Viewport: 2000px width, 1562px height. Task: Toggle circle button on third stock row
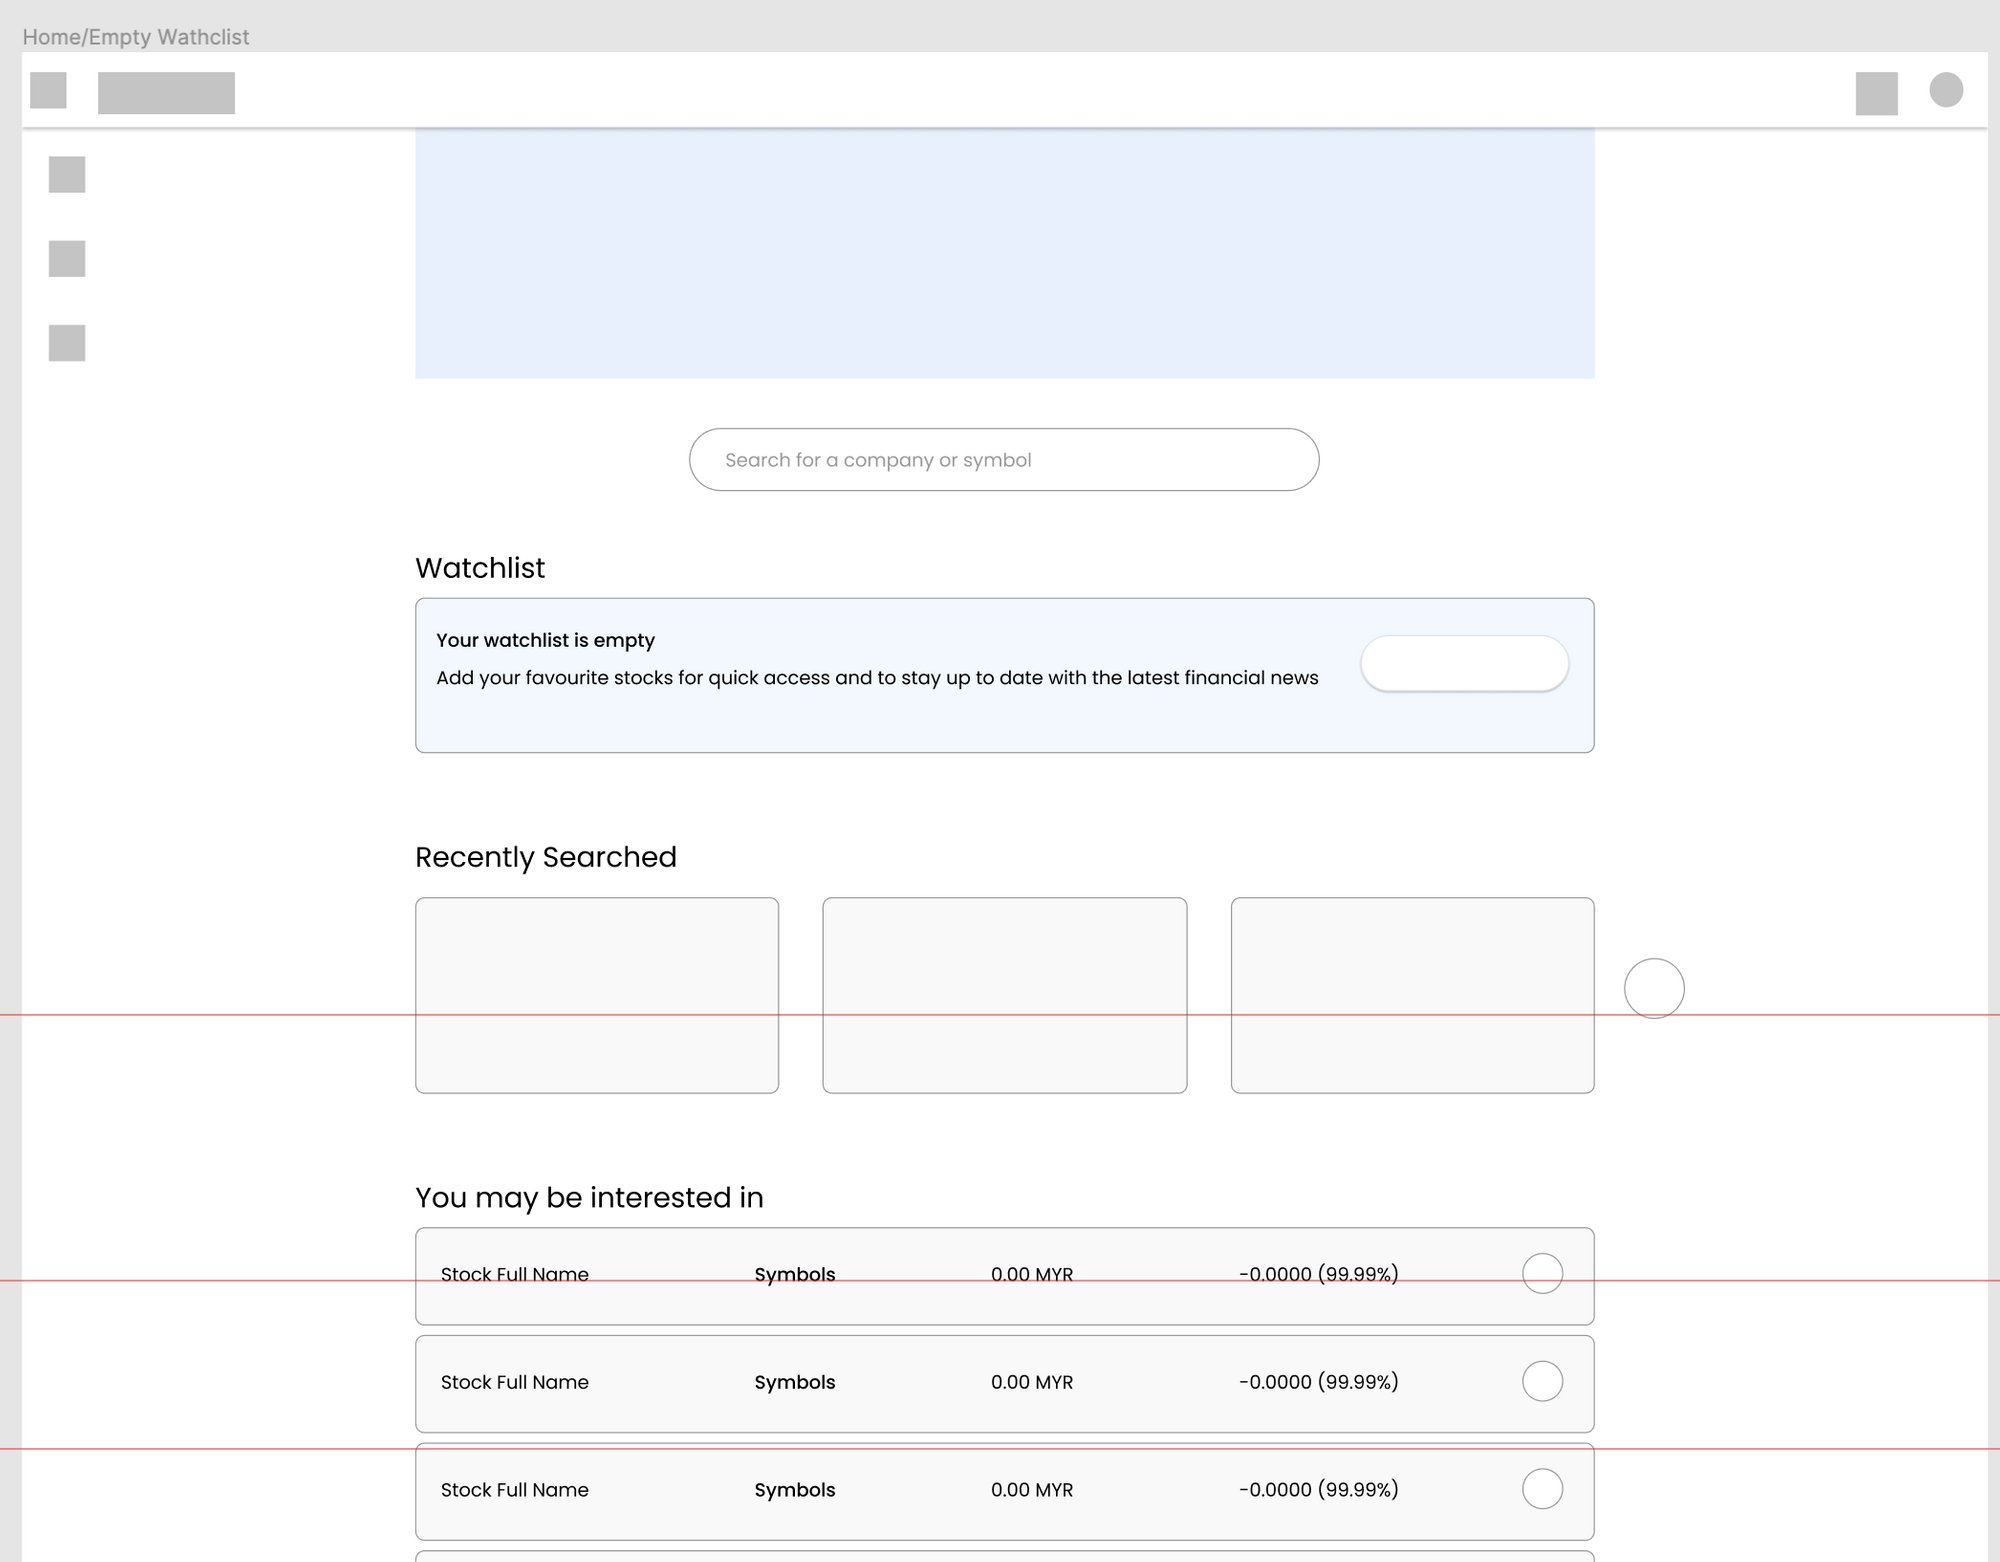click(1542, 1489)
